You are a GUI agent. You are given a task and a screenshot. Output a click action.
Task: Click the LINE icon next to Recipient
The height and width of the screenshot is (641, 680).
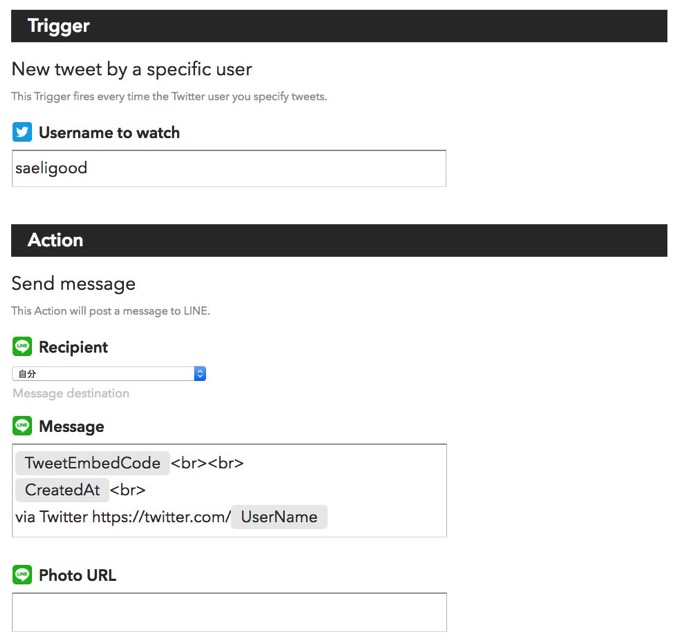click(22, 347)
